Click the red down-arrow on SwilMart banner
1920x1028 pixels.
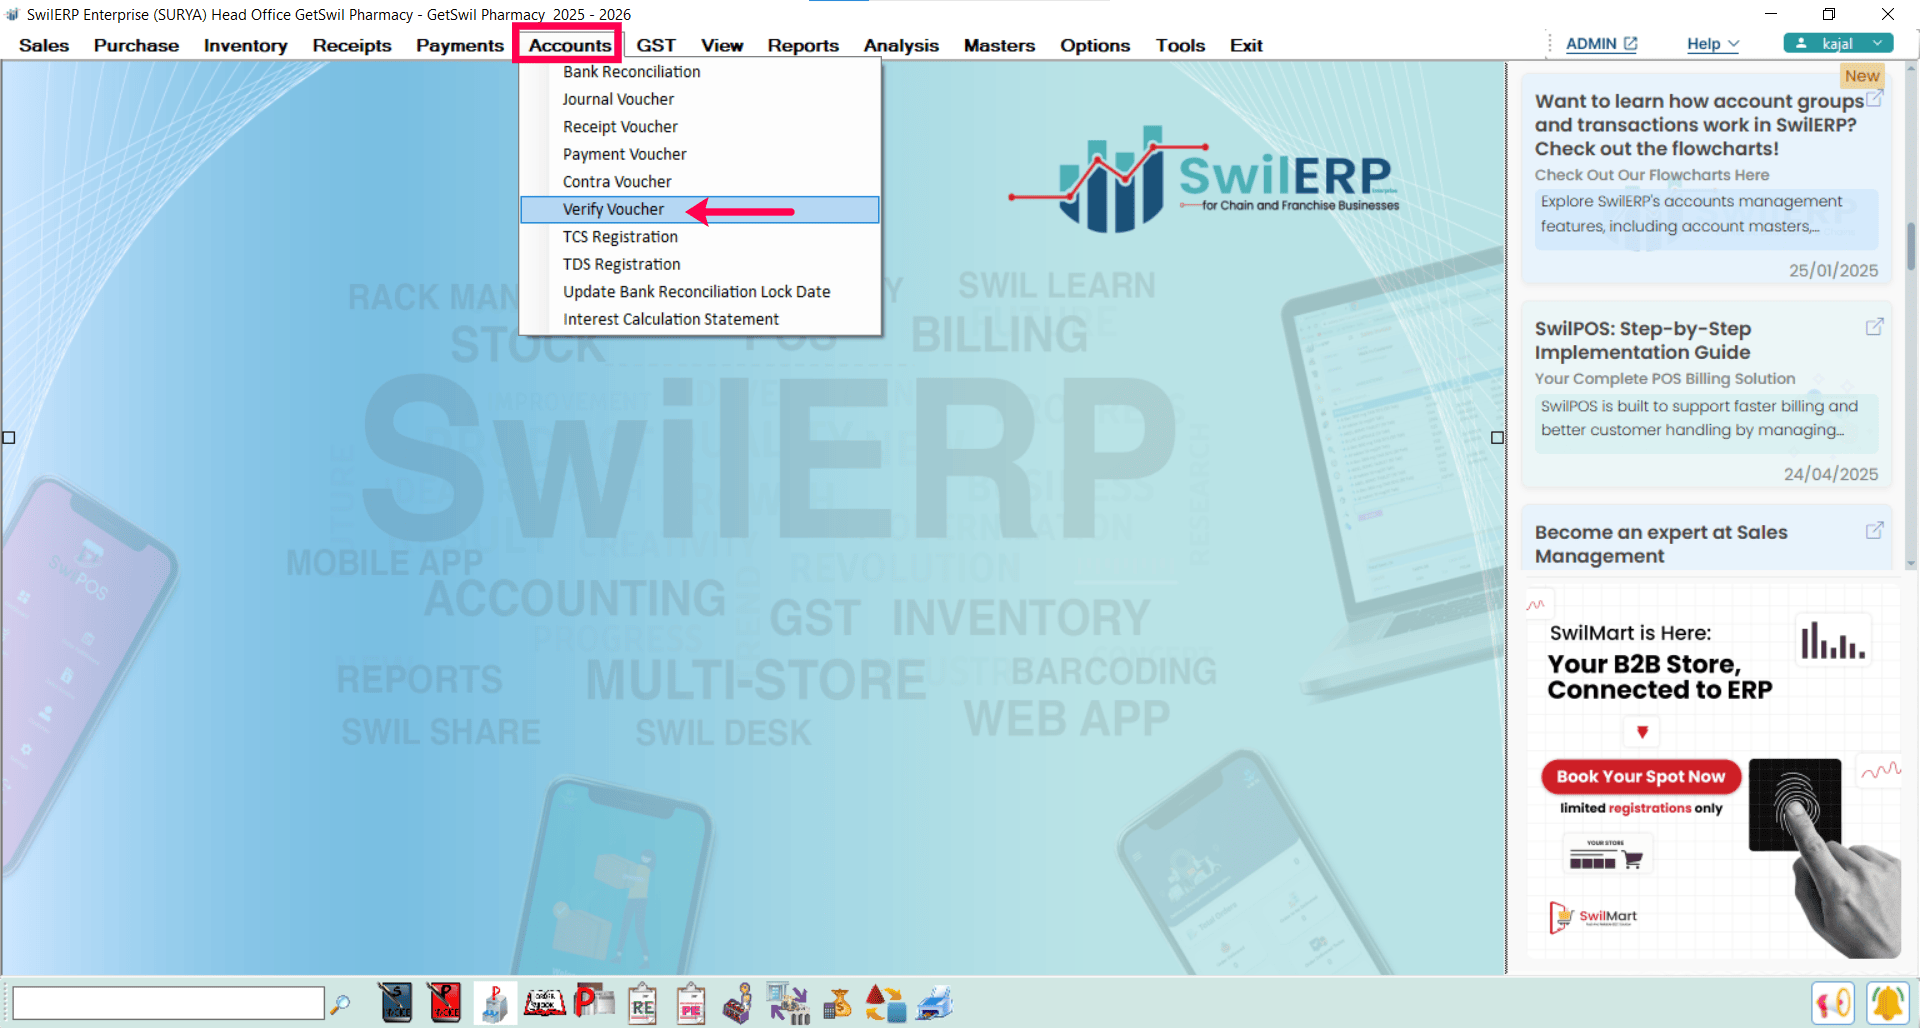[1642, 732]
